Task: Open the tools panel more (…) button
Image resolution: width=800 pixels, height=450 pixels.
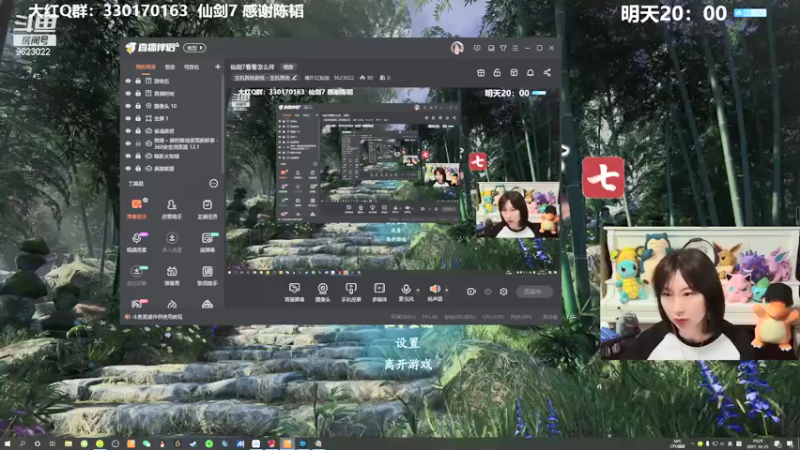Action: tap(213, 183)
